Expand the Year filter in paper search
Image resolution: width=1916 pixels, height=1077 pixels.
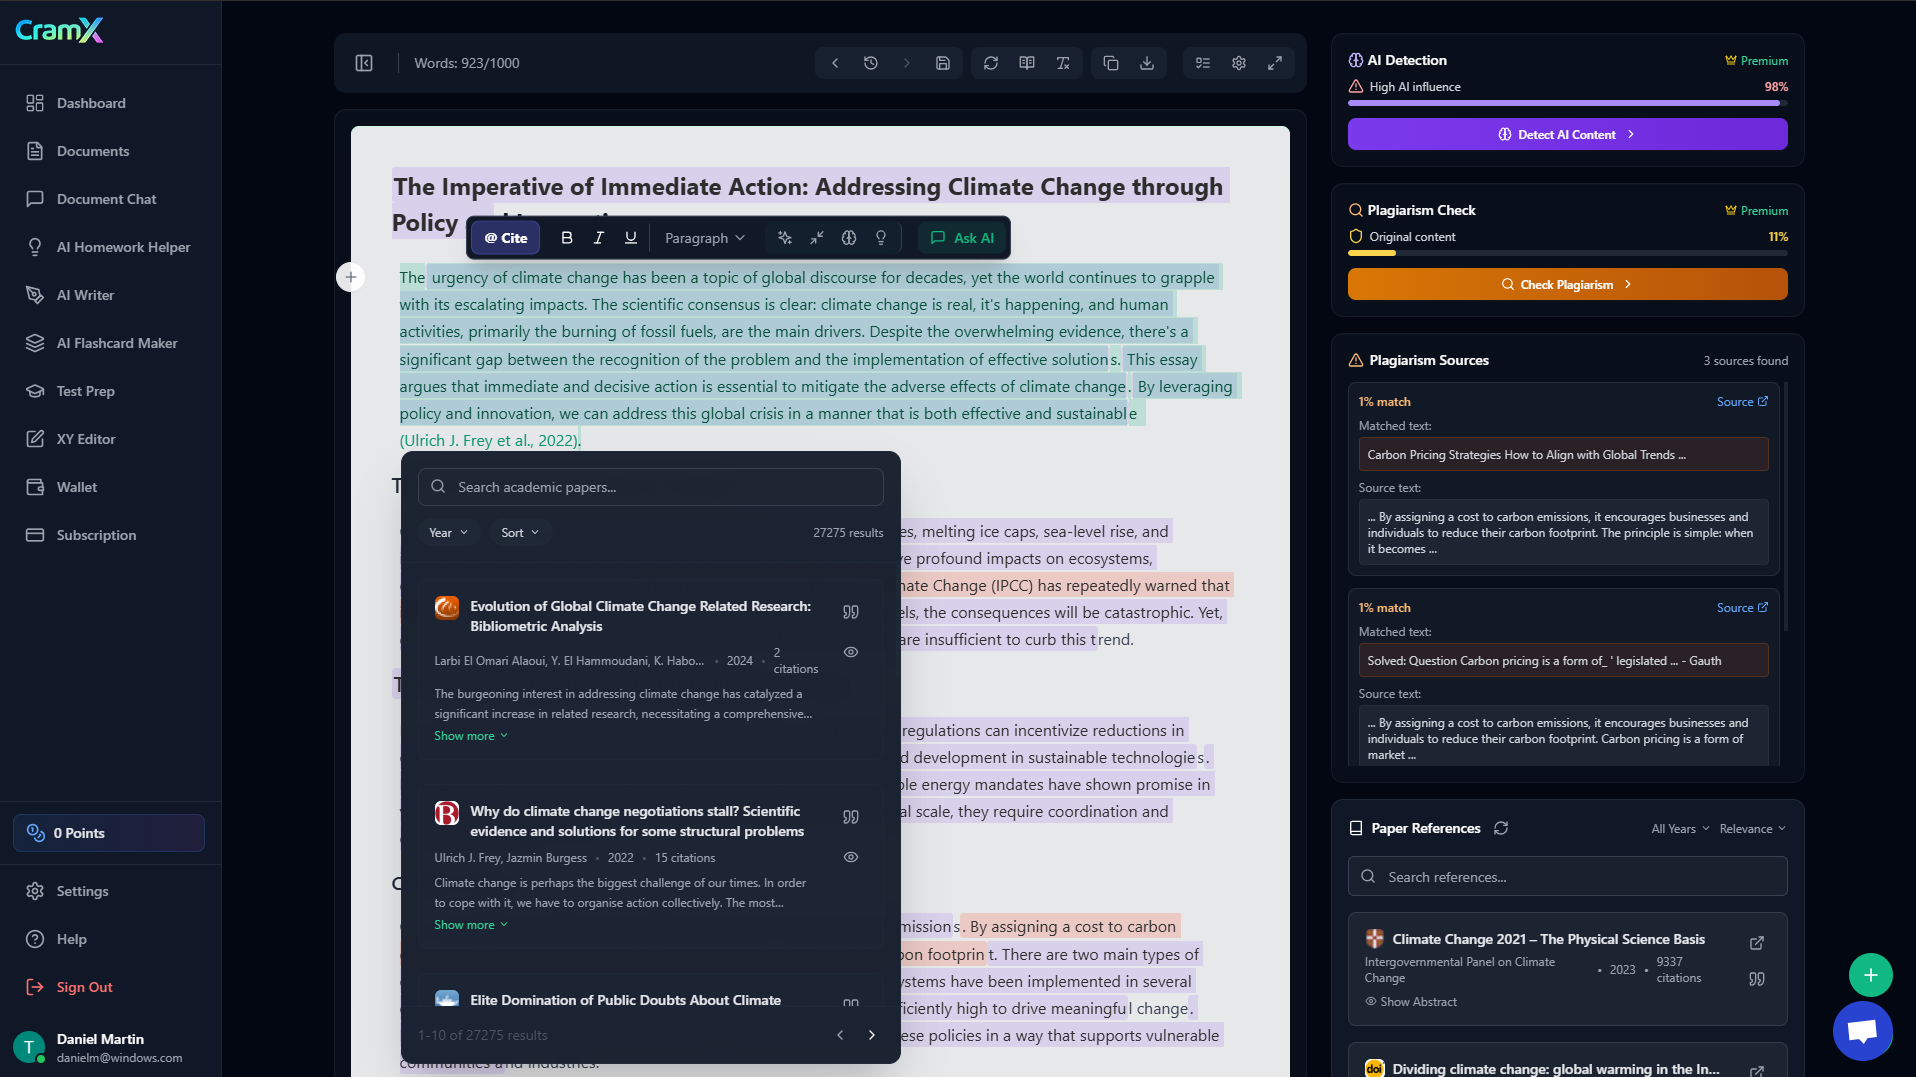tap(447, 532)
